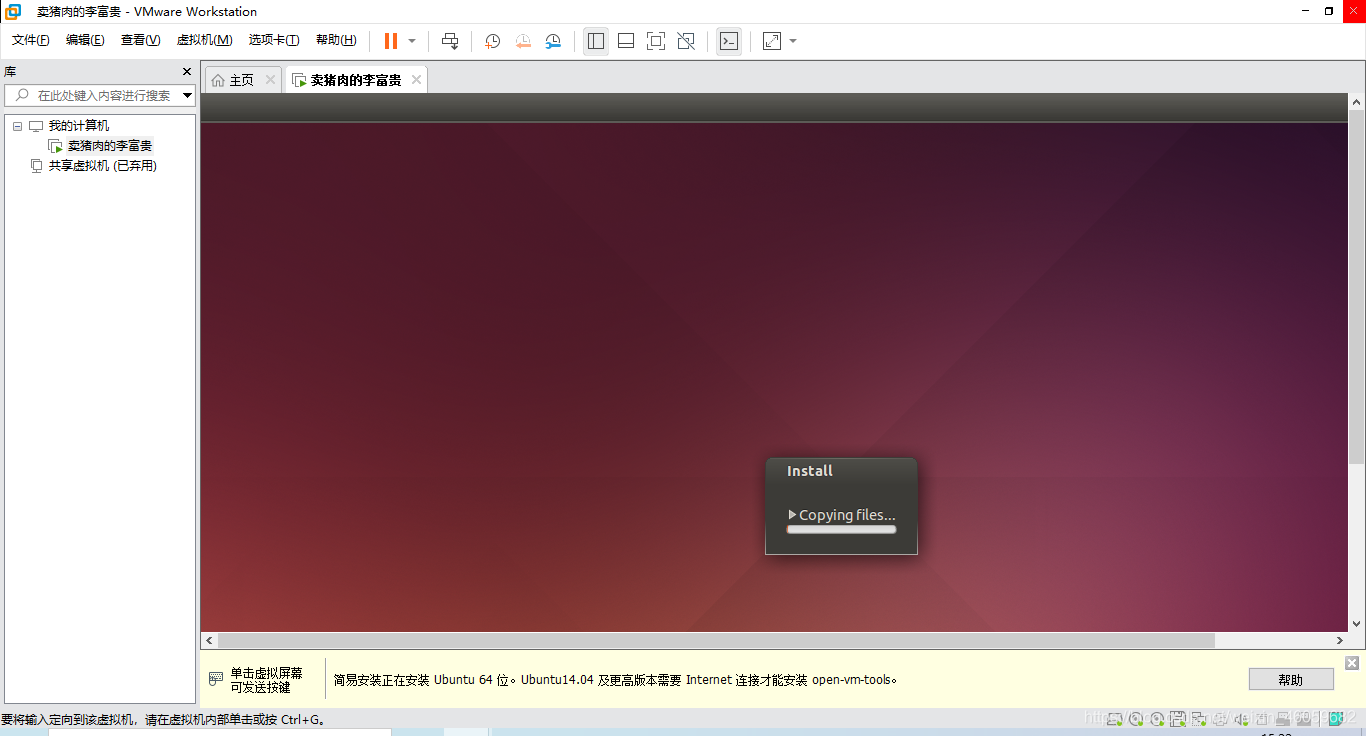The height and width of the screenshot is (736, 1366).
Task: Open the 查看 menu
Action: click(x=140, y=40)
